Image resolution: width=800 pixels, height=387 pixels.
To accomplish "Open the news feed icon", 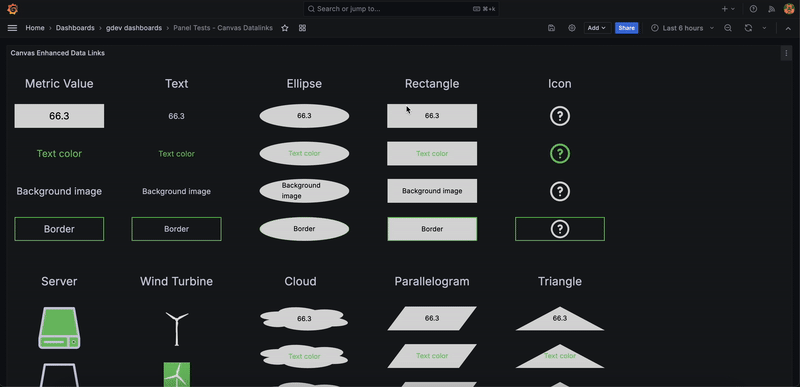I will click(x=771, y=9).
